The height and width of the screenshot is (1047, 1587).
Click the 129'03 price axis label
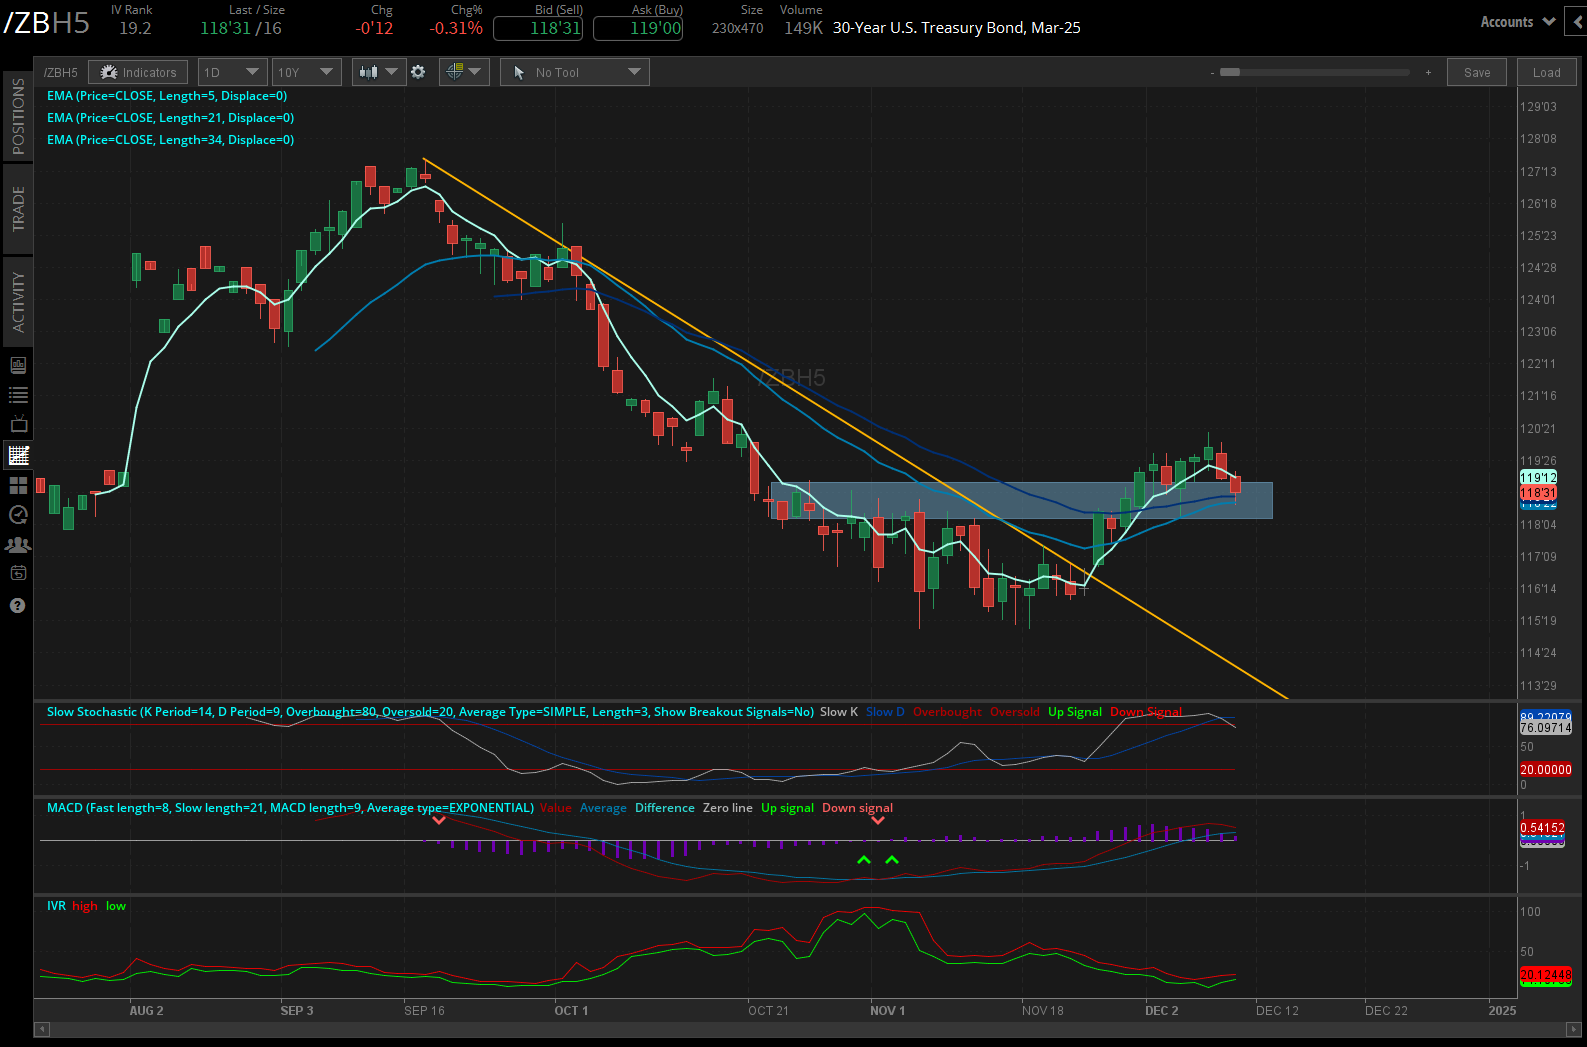[x=1538, y=107]
